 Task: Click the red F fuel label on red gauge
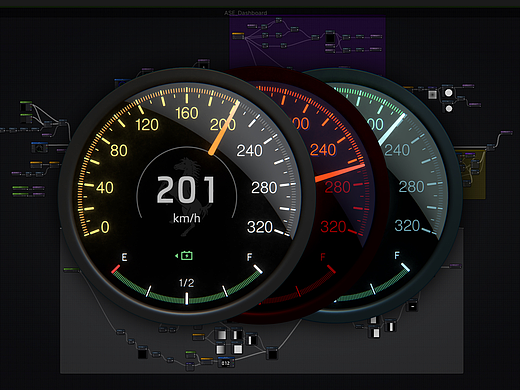tap(323, 257)
